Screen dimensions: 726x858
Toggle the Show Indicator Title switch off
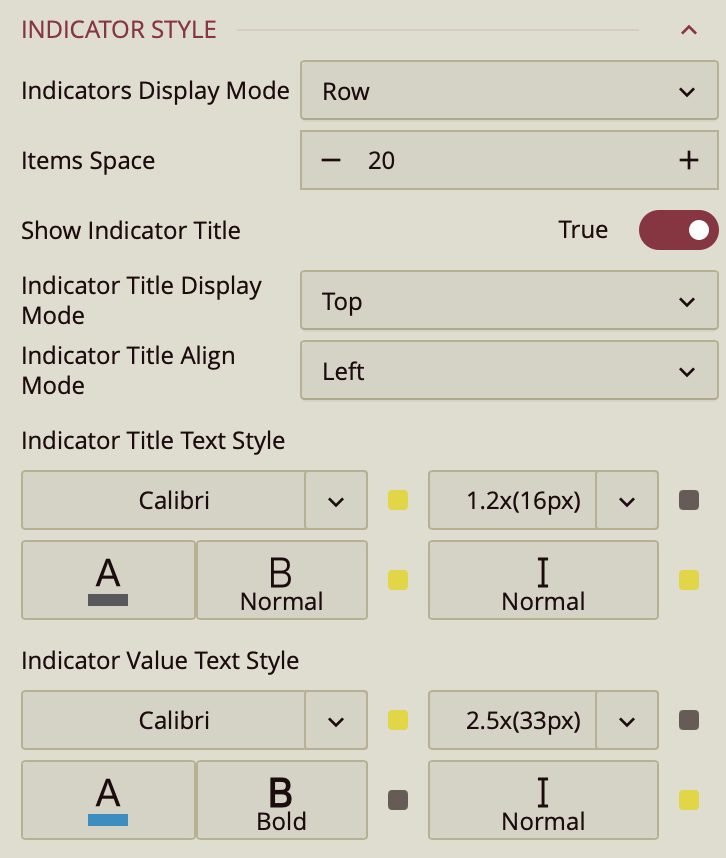pos(678,230)
